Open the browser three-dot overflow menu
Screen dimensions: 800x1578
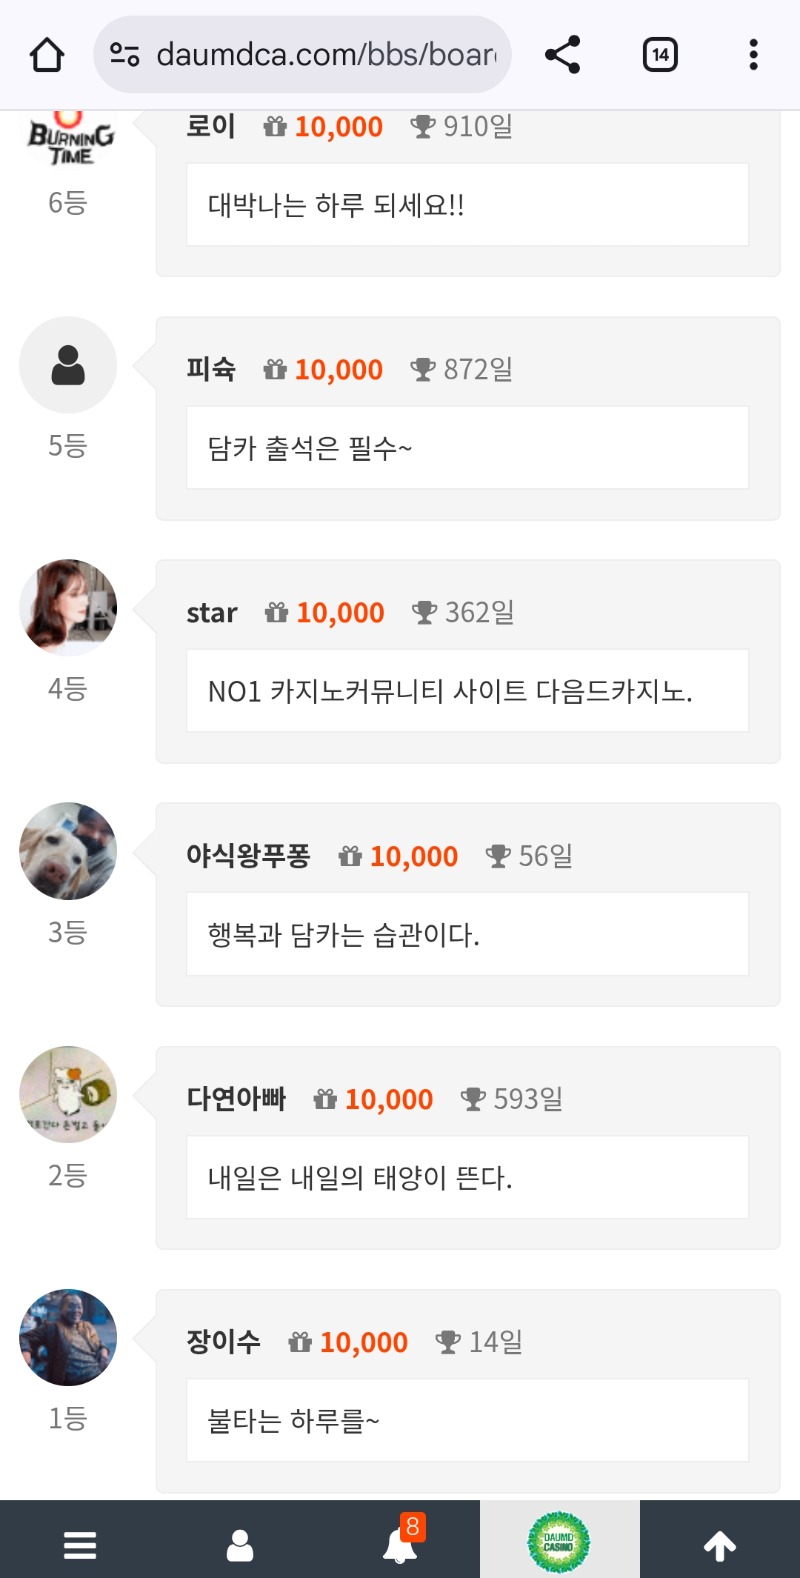tap(753, 54)
